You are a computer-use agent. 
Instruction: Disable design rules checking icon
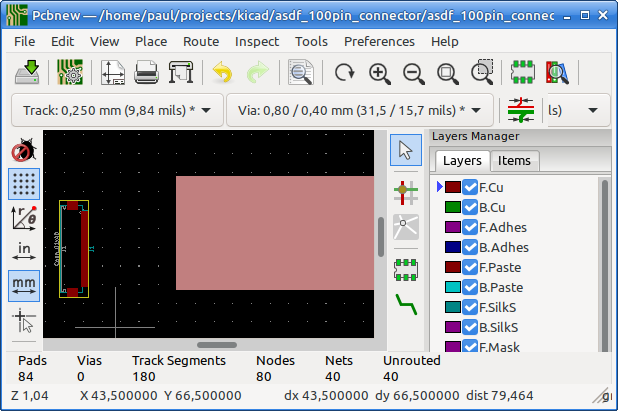tap(24, 150)
